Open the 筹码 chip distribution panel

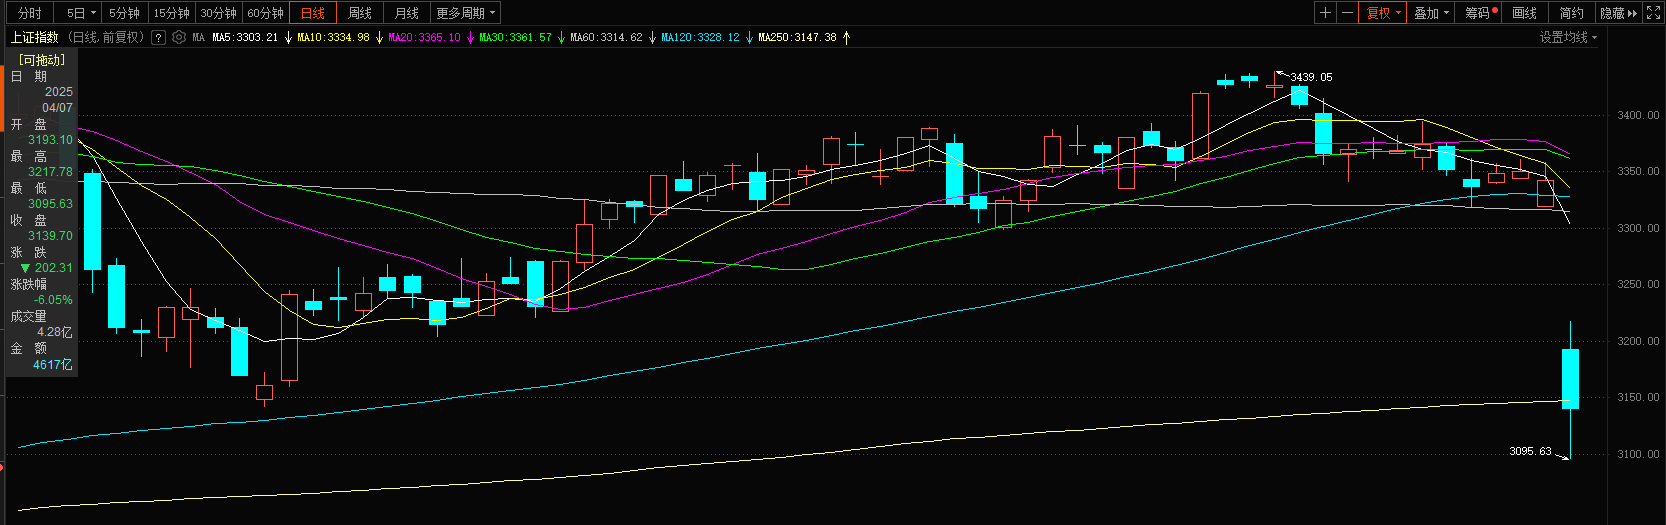(x=1480, y=13)
